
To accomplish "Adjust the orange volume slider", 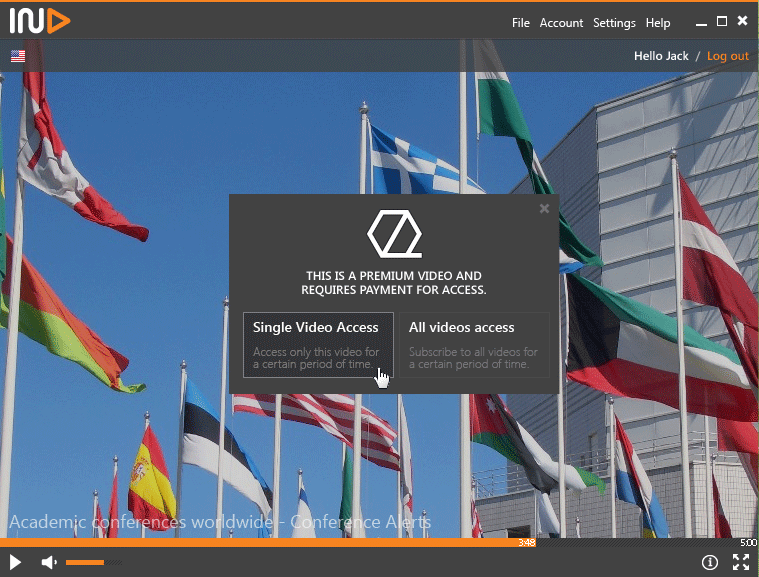I will 85,563.
